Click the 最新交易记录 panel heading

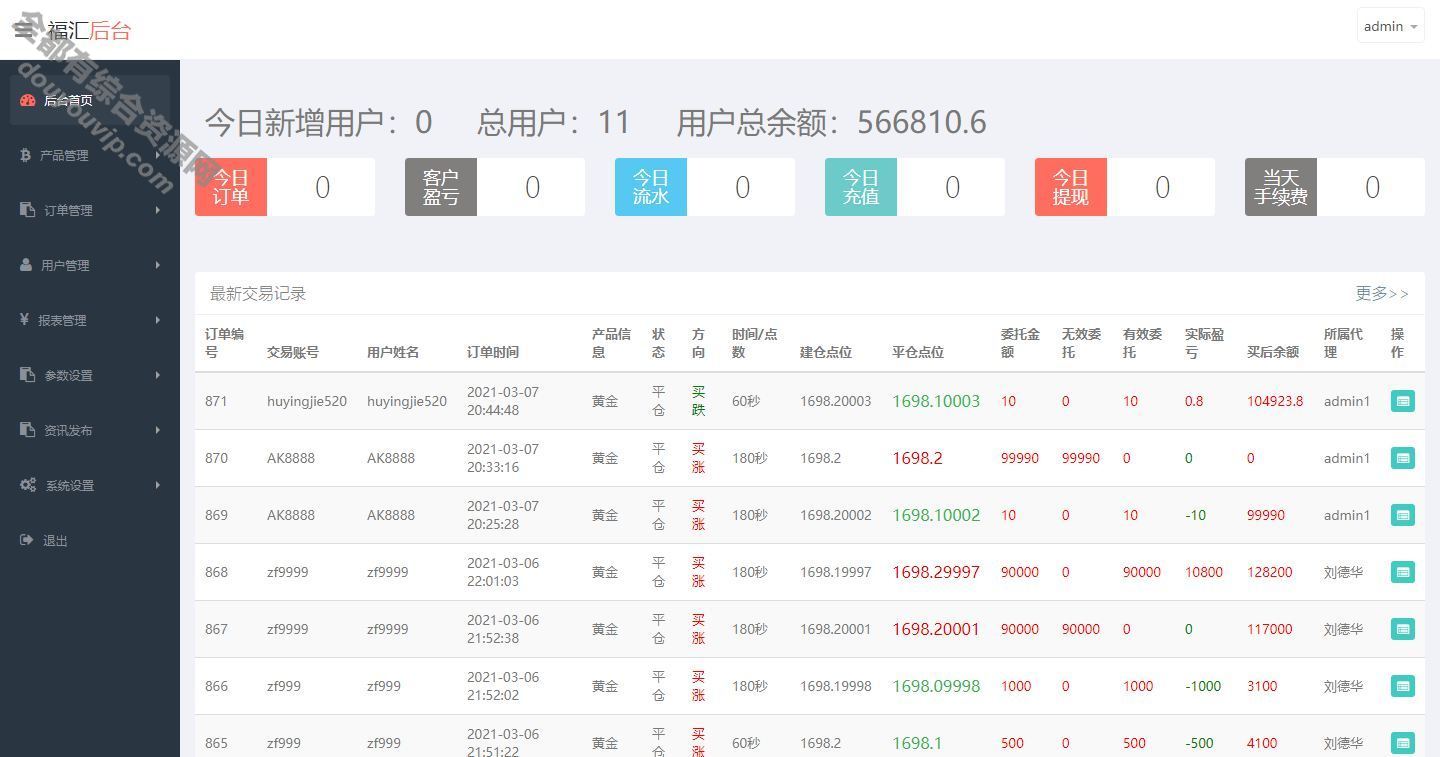click(x=258, y=293)
